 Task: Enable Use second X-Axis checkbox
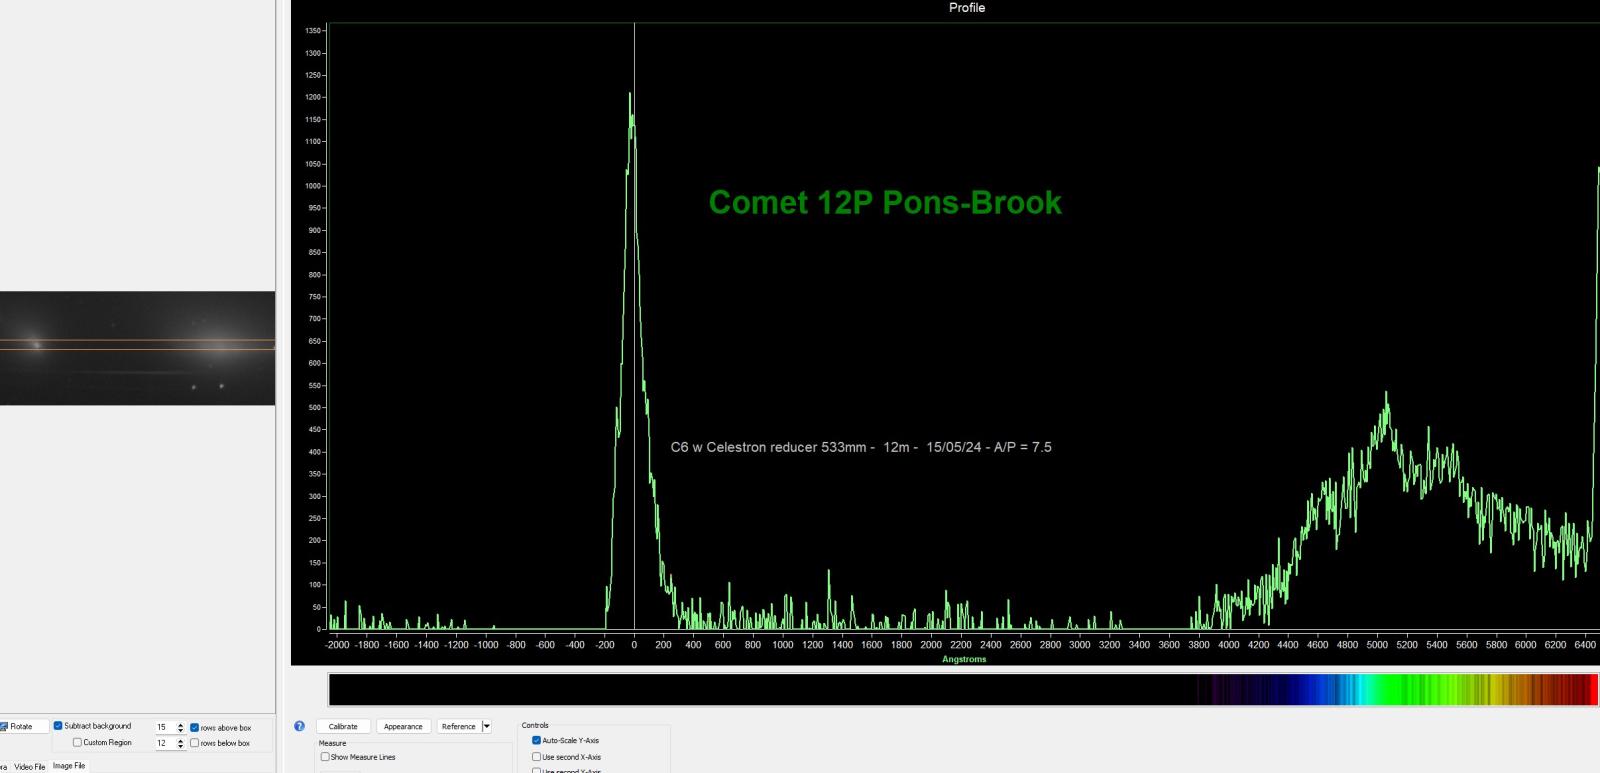[x=536, y=757]
